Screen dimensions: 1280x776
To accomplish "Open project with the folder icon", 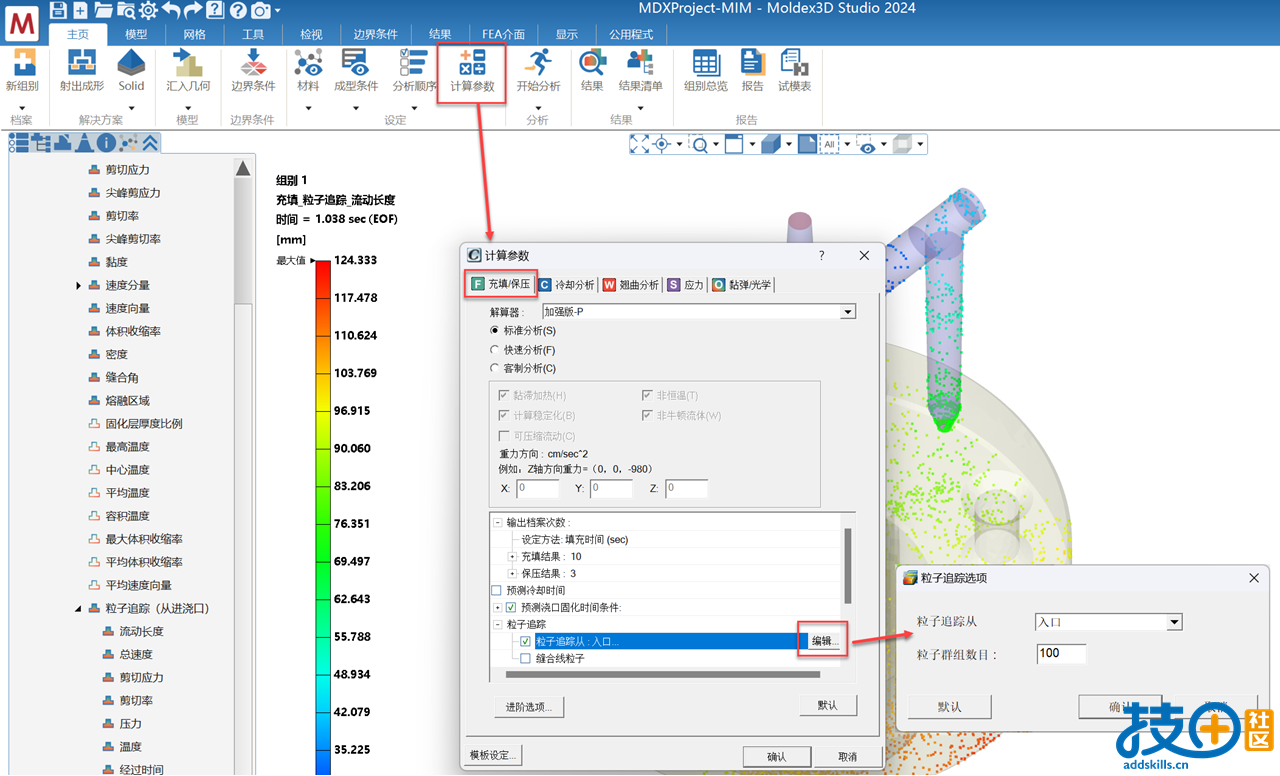I will (102, 10).
